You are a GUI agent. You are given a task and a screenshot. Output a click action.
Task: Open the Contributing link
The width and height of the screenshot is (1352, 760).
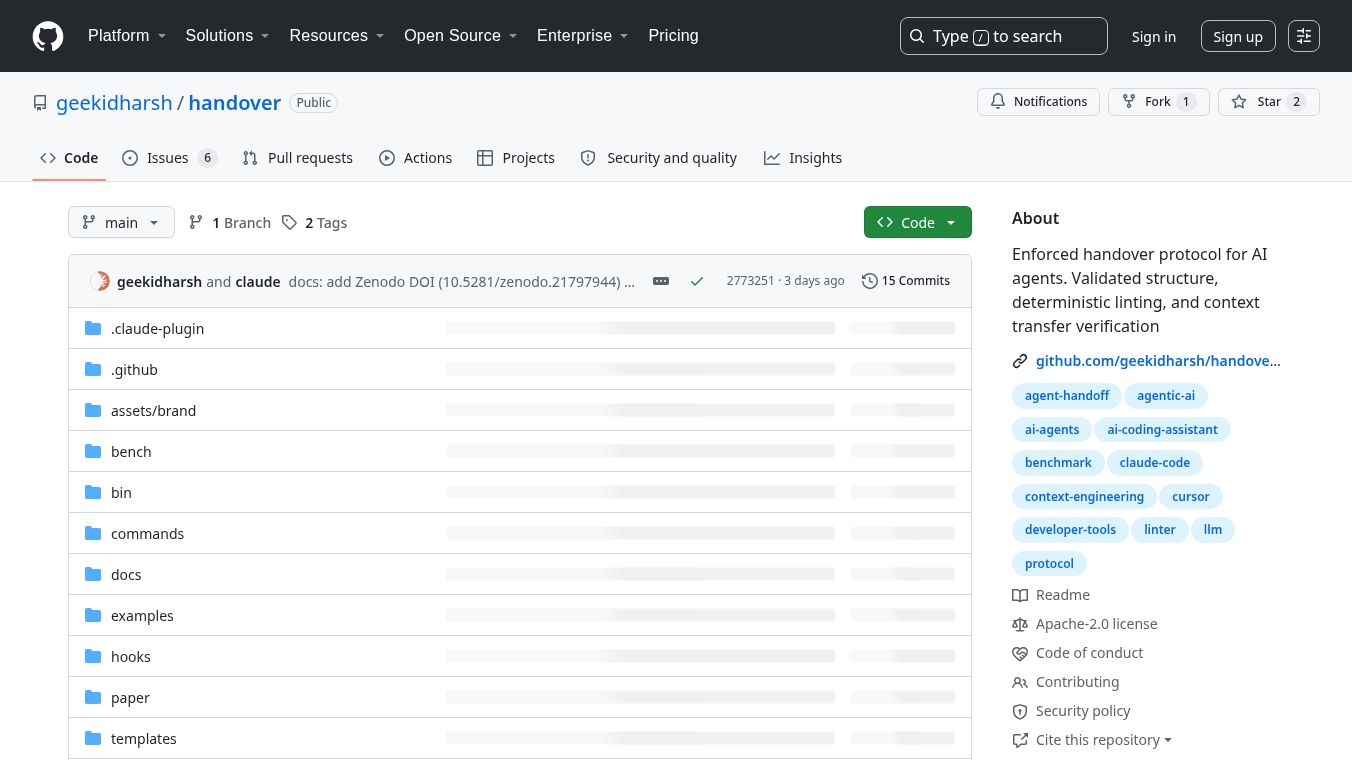pos(1078,682)
